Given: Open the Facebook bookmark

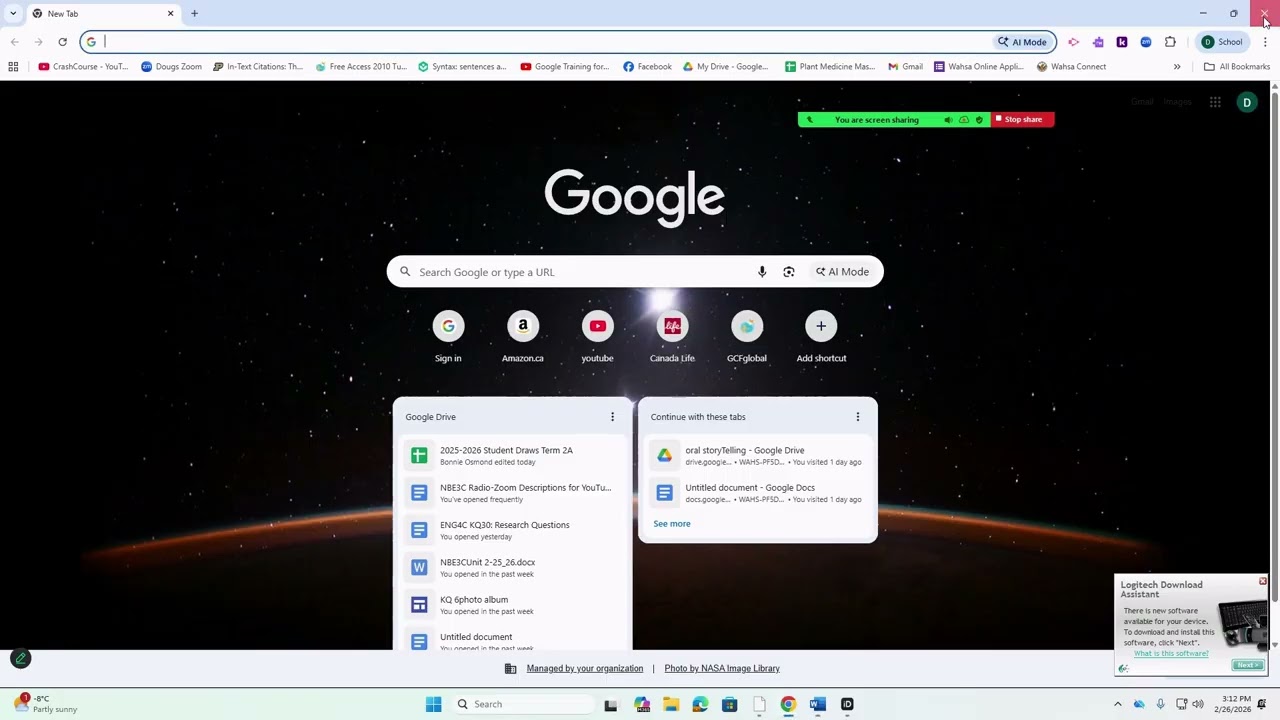Looking at the screenshot, I should (647, 67).
